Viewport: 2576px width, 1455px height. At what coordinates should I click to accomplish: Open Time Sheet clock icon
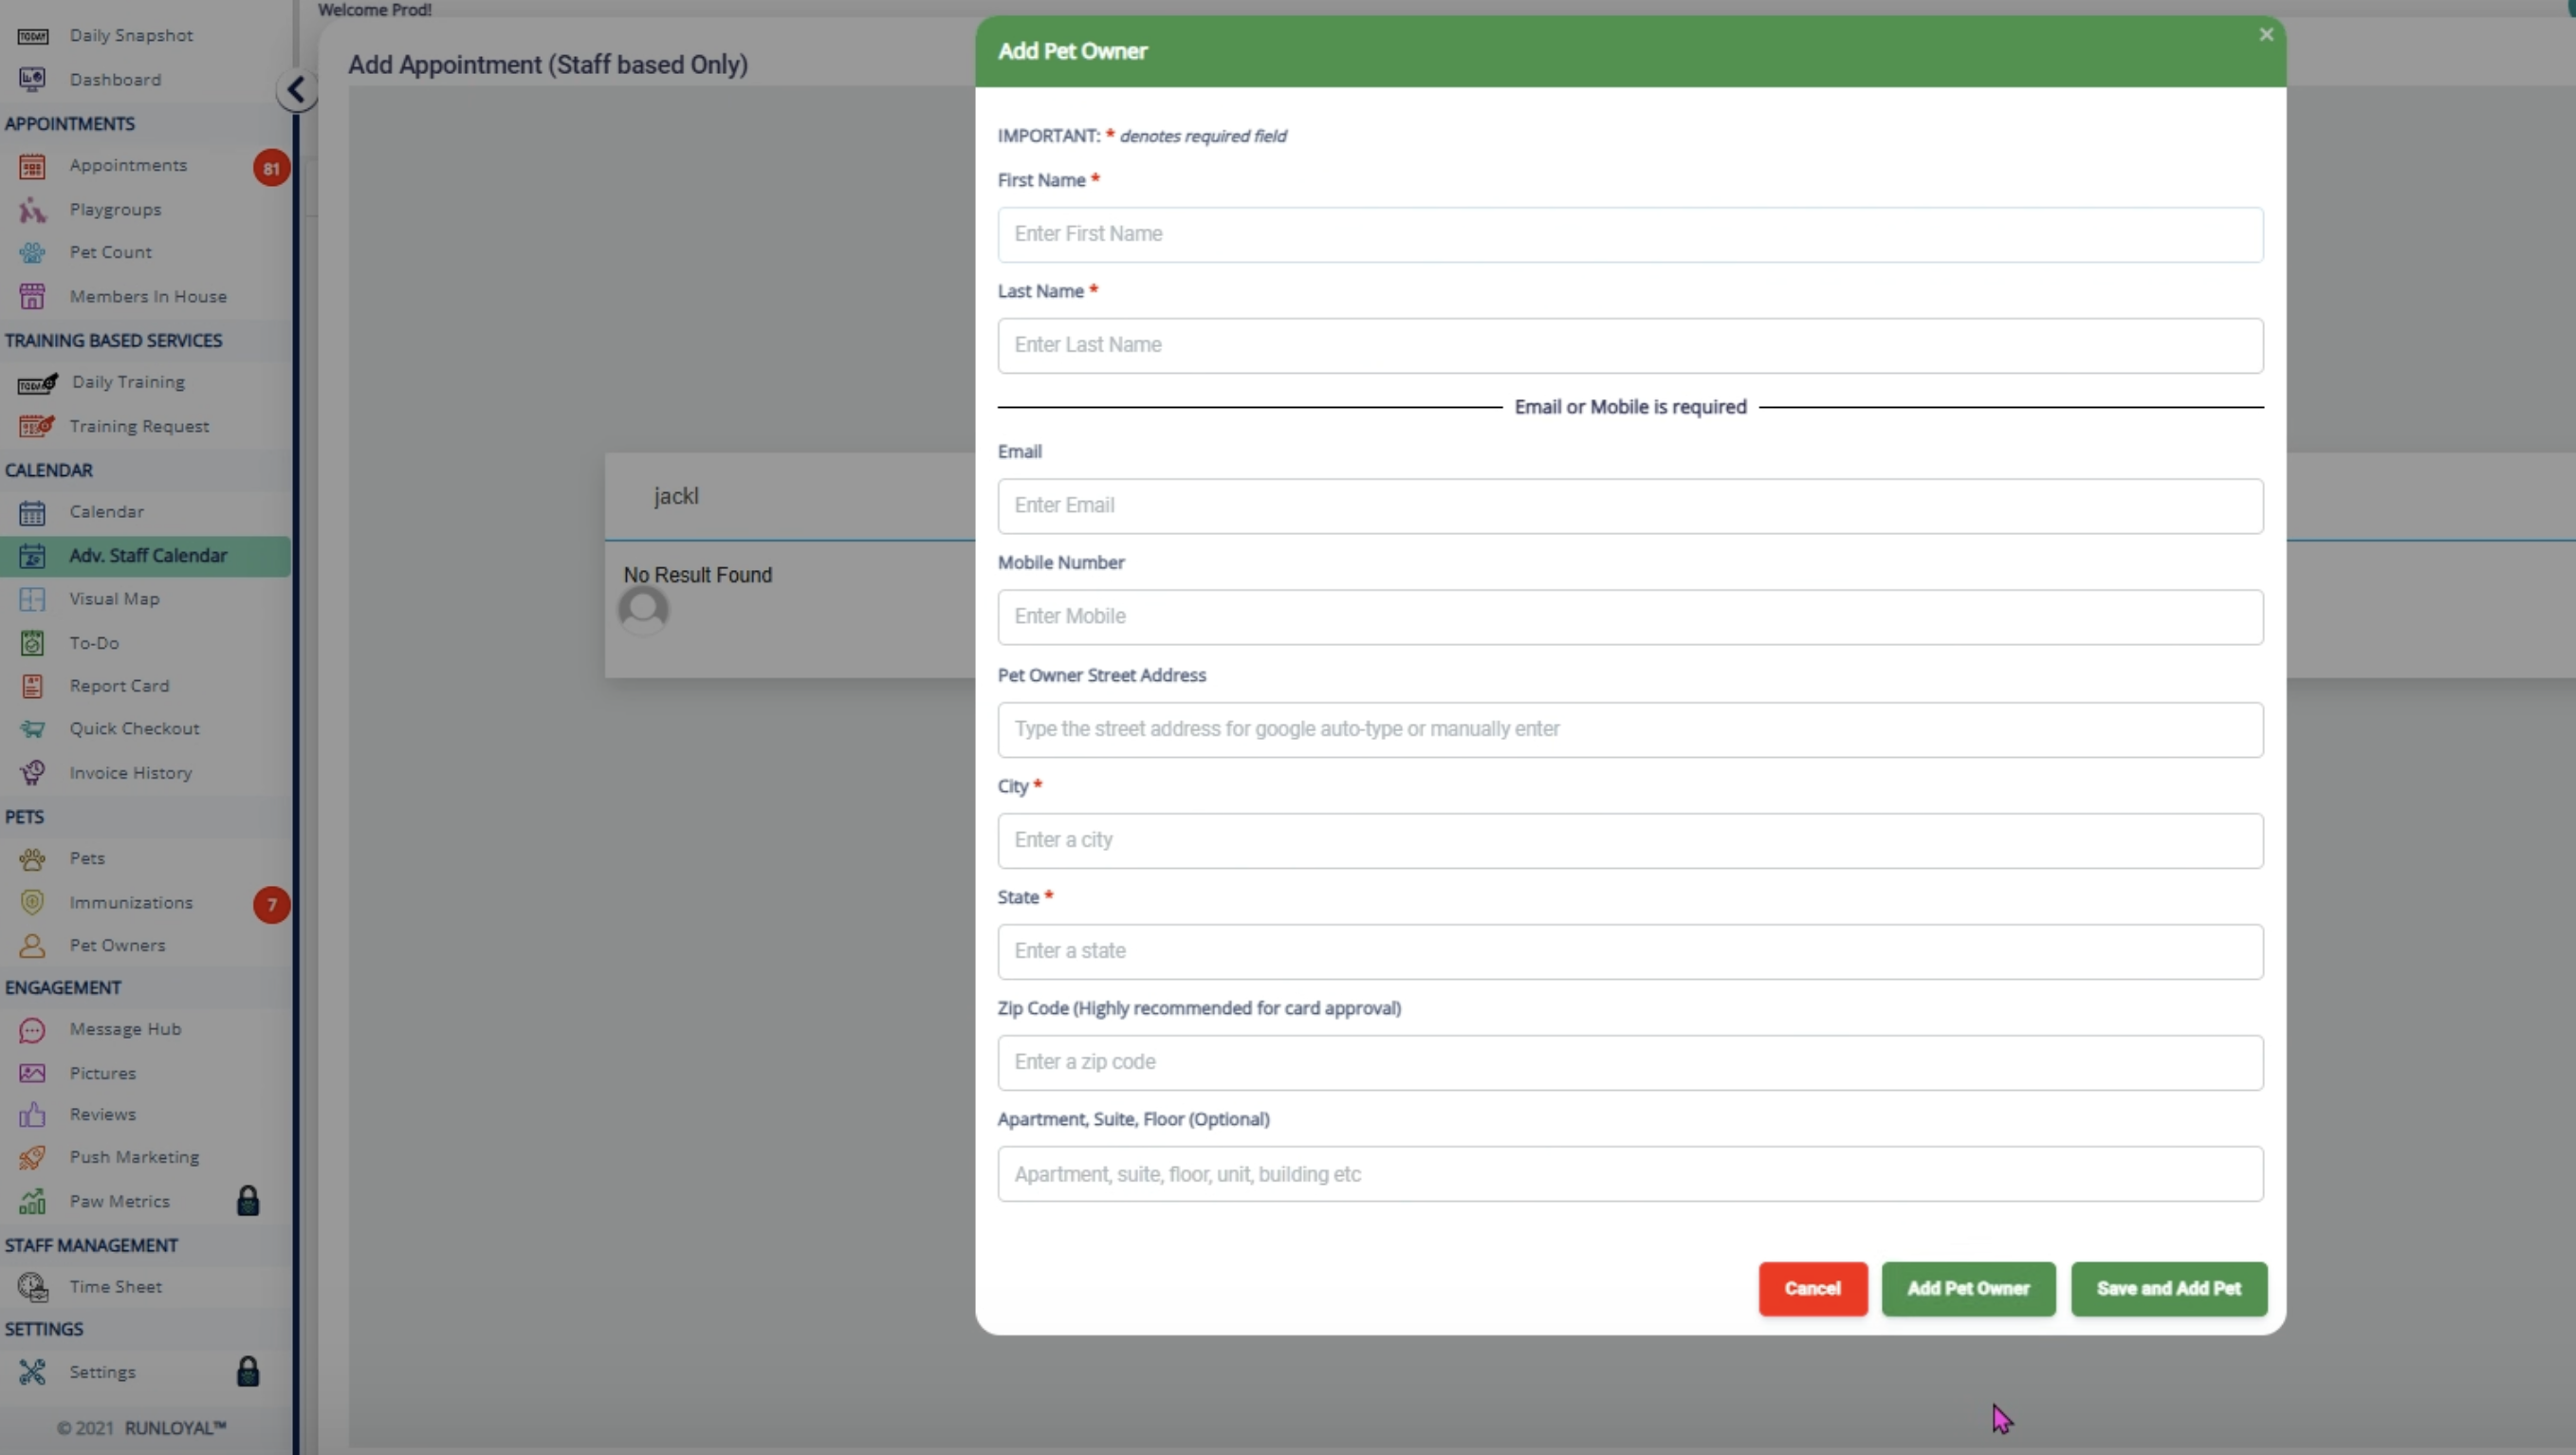pos(32,1288)
